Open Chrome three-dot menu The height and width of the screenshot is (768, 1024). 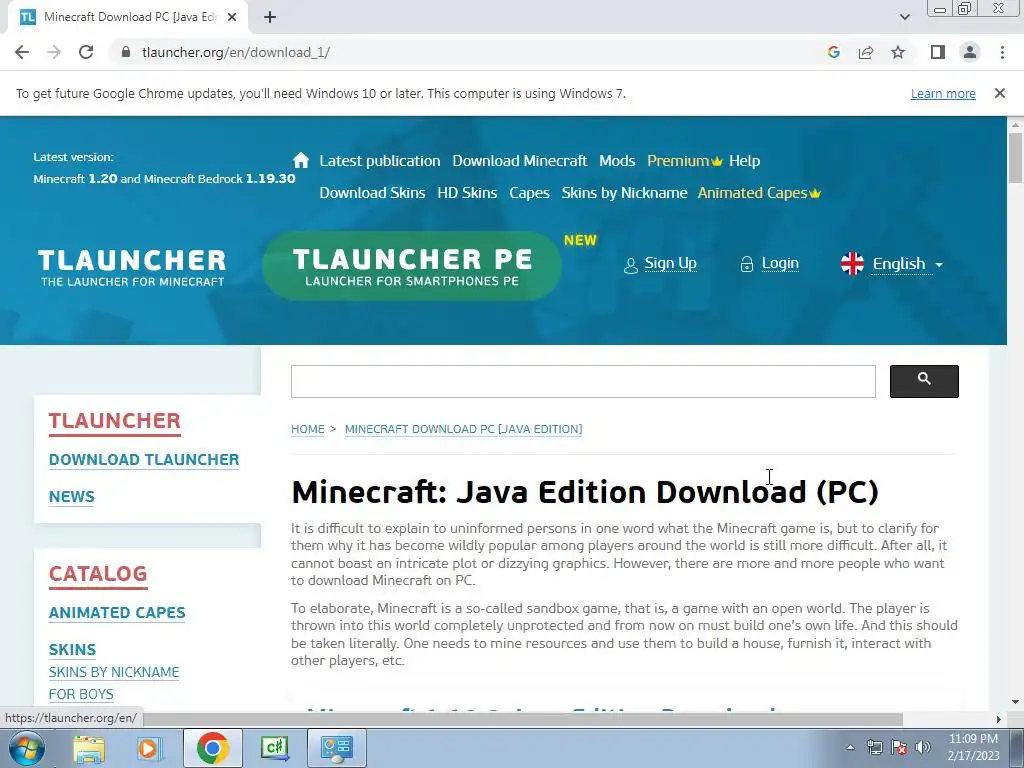point(1002,52)
